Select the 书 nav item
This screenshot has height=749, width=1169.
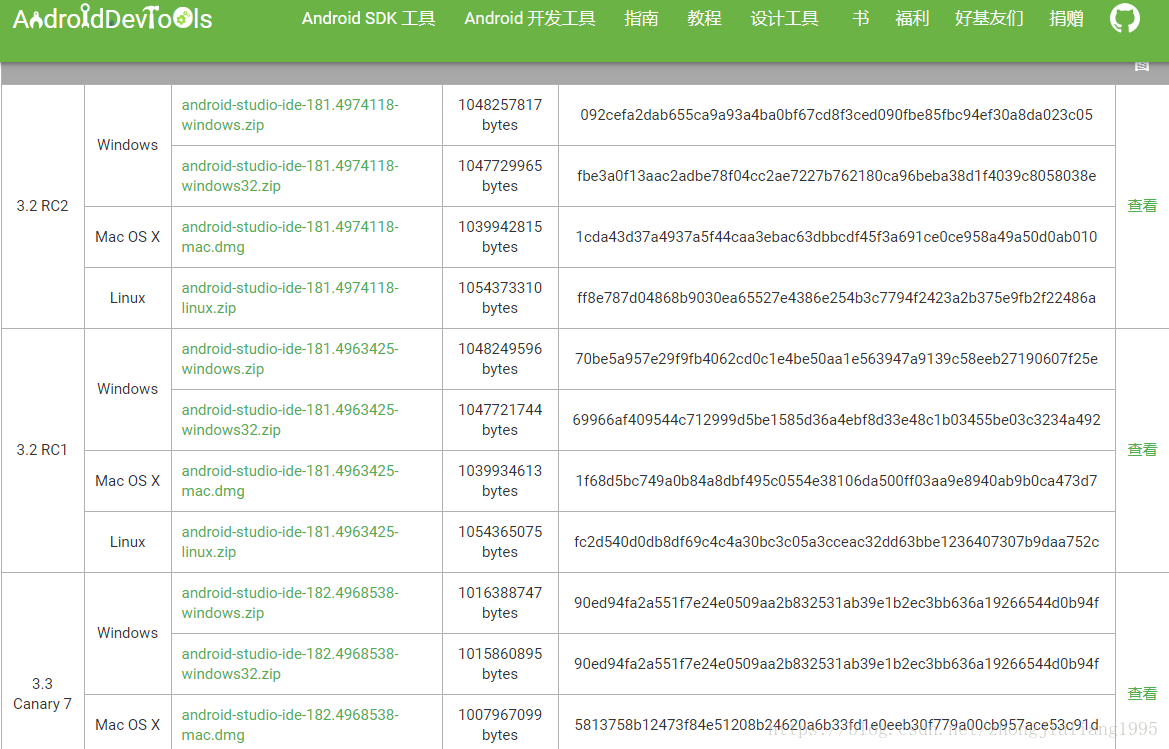click(x=860, y=19)
